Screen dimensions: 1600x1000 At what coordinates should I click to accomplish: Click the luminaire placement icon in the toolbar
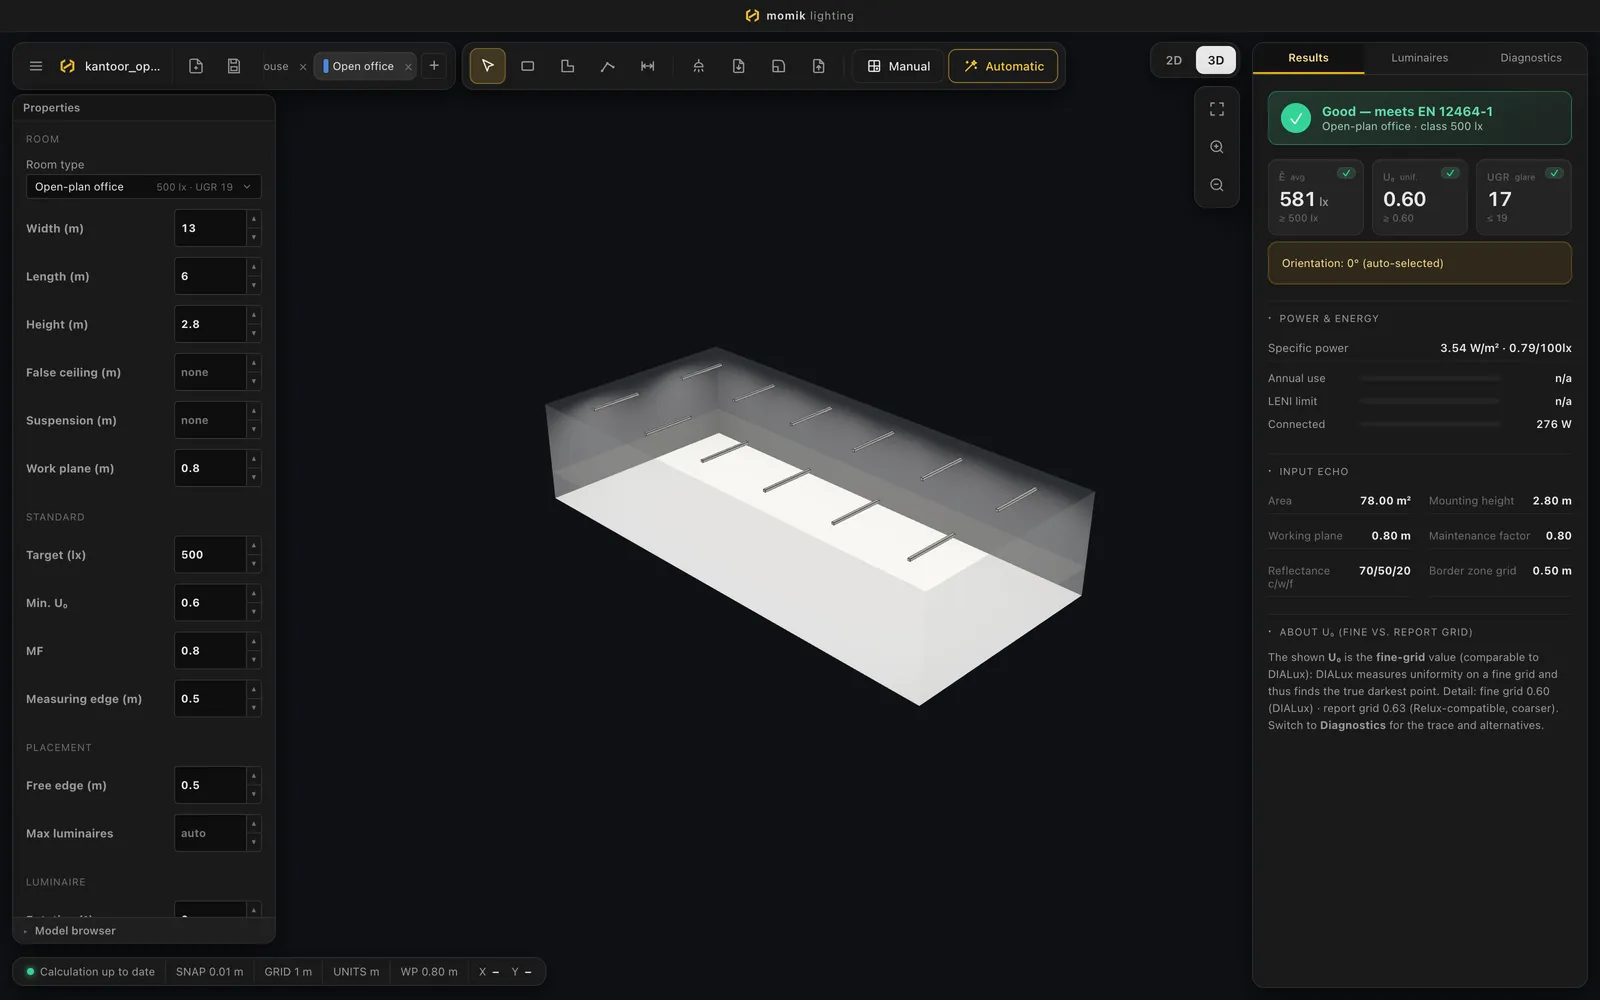point(699,66)
